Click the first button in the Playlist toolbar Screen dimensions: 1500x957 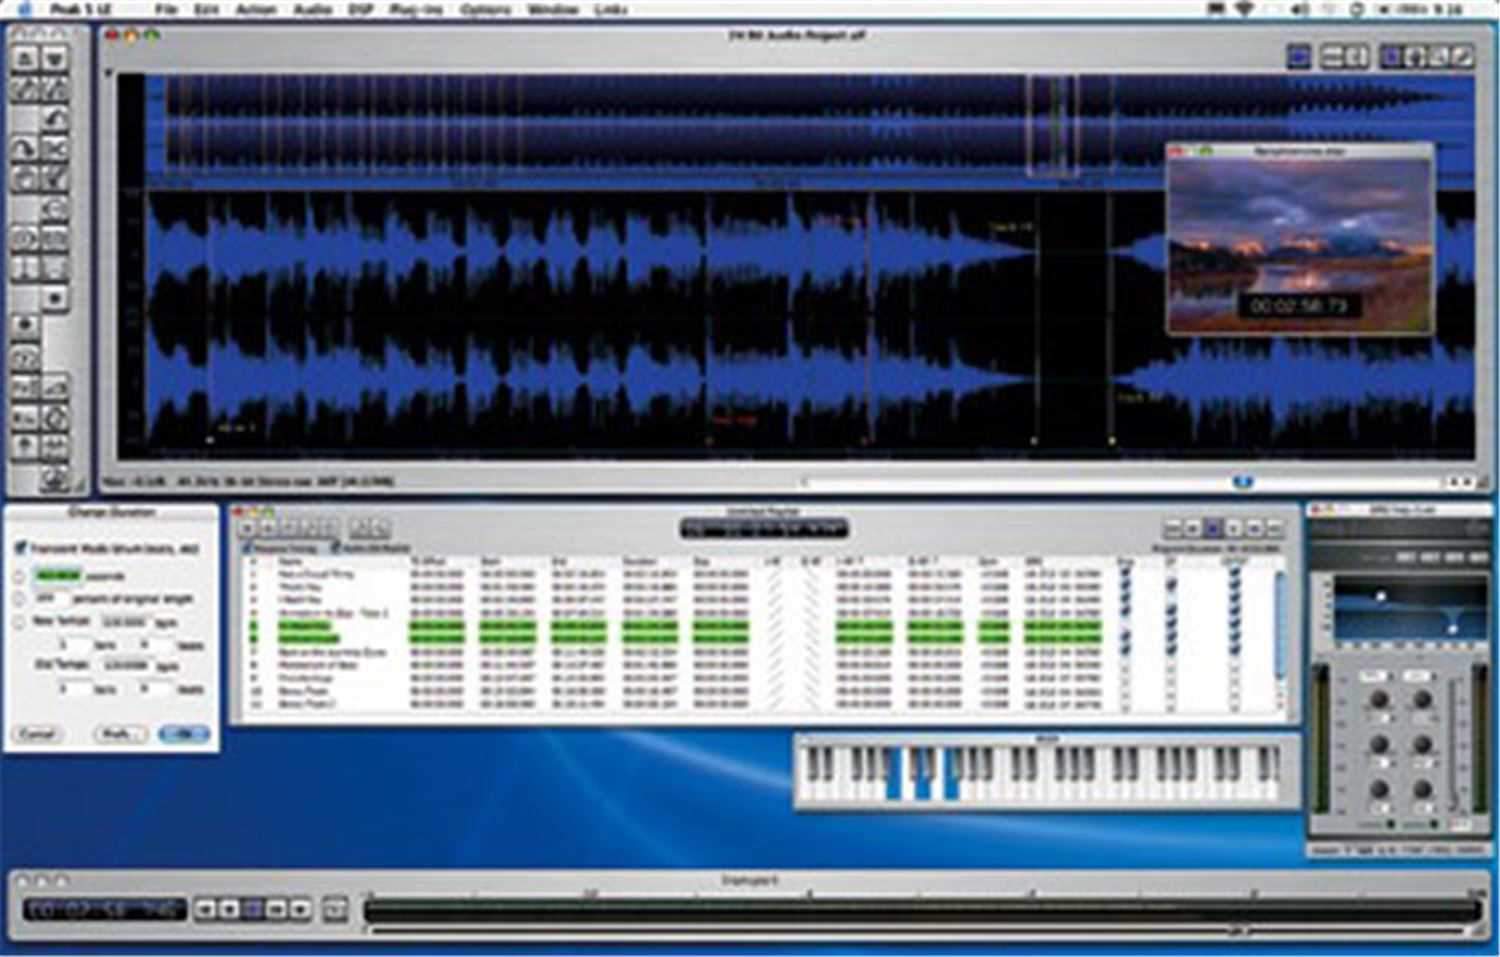click(x=248, y=528)
